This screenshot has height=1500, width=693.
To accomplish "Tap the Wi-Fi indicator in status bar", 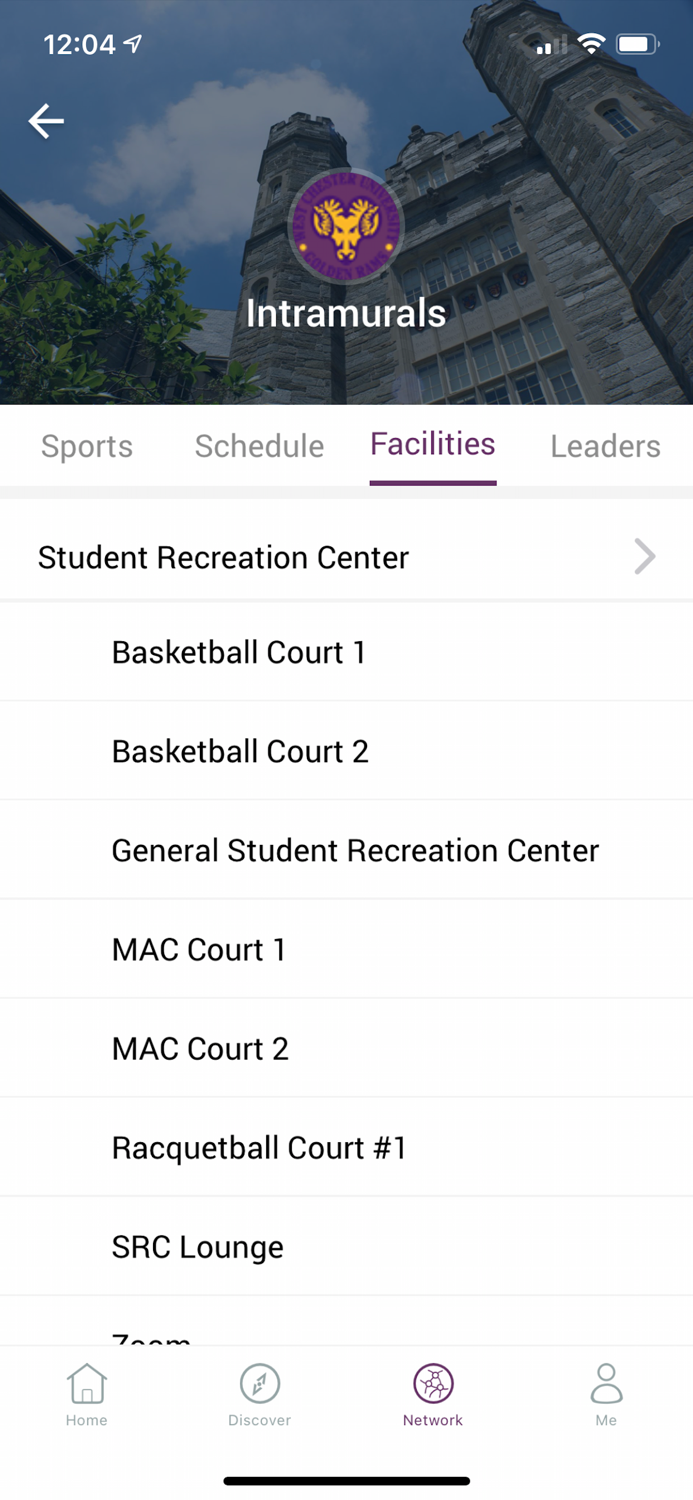I will coord(592,44).
